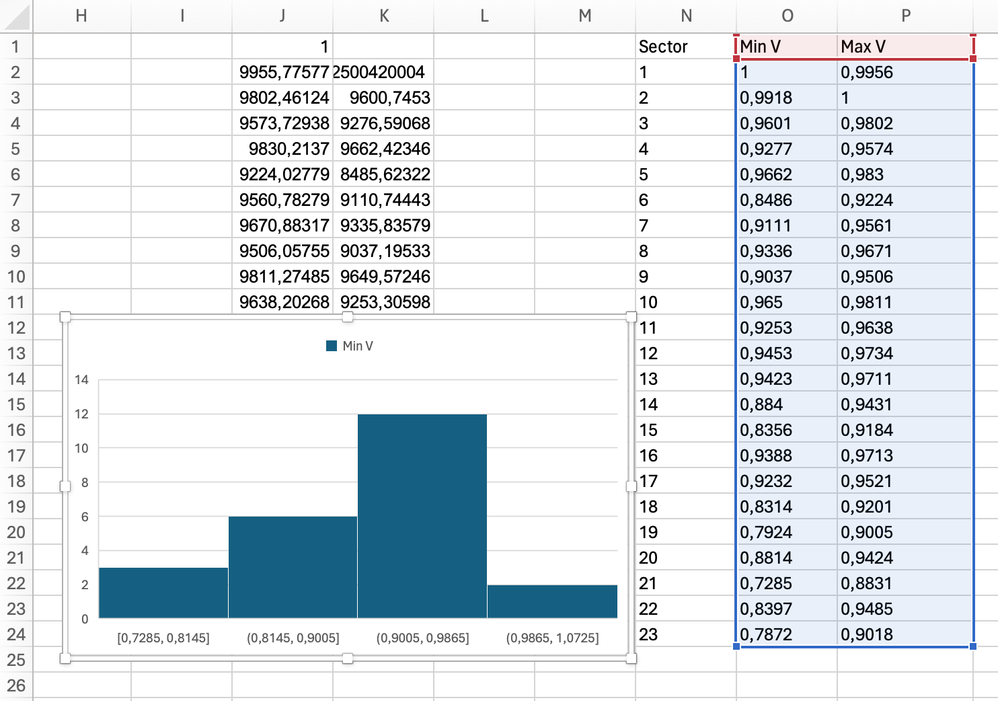Select cell with value 9573,72938
The image size is (998, 701).
click(283, 123)
